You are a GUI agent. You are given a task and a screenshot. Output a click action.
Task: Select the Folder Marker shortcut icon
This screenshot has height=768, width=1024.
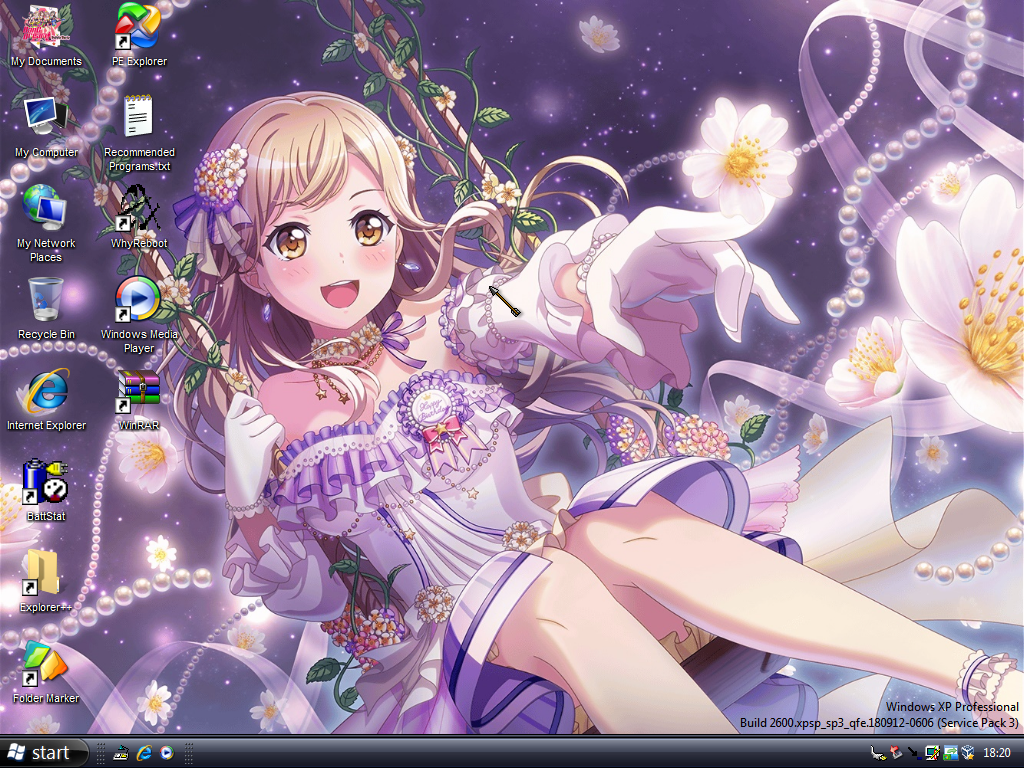coord(46,673)
